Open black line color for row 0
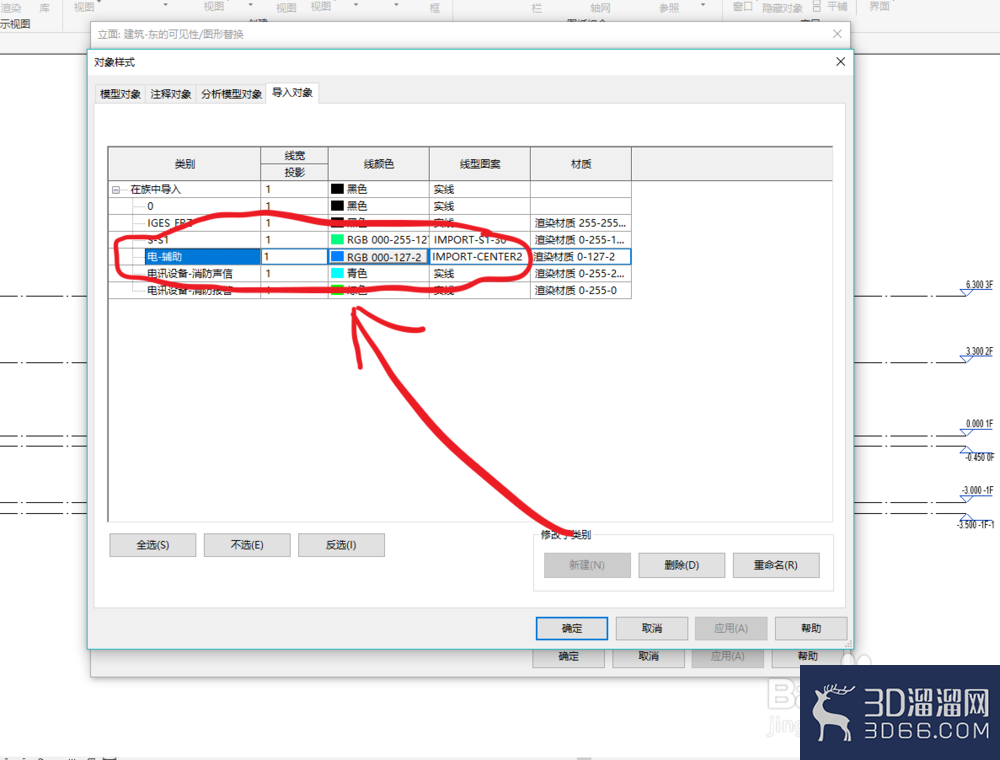 379,206
